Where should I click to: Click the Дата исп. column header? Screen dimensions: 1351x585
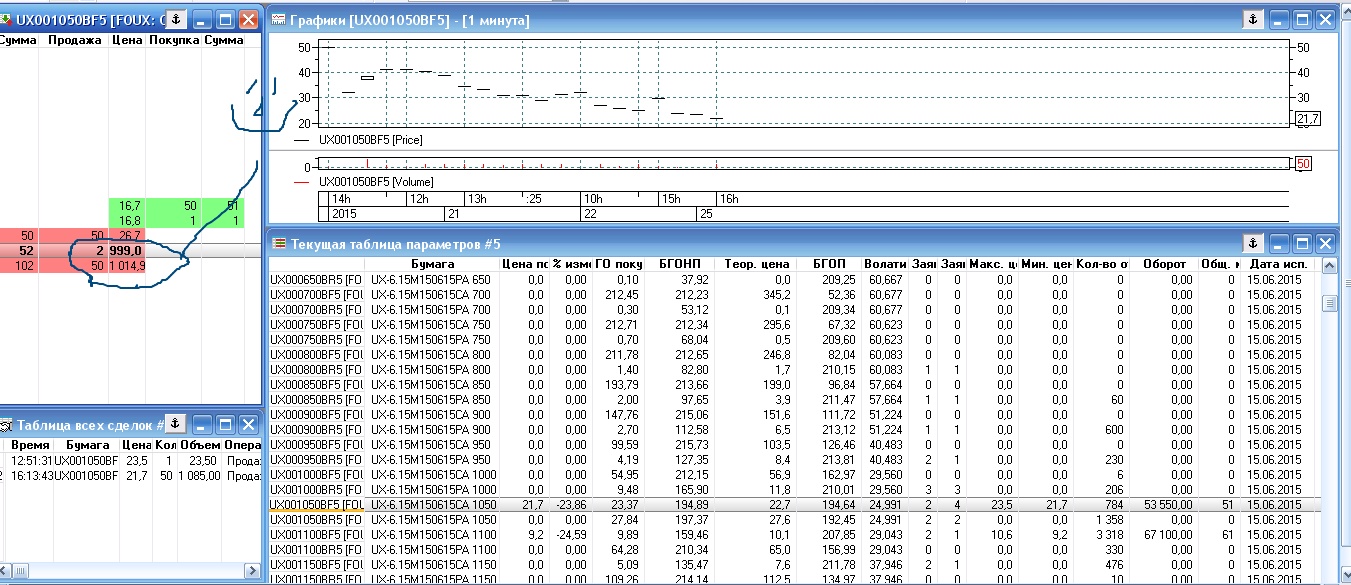pyautogui.click(x=1280, y=264)
